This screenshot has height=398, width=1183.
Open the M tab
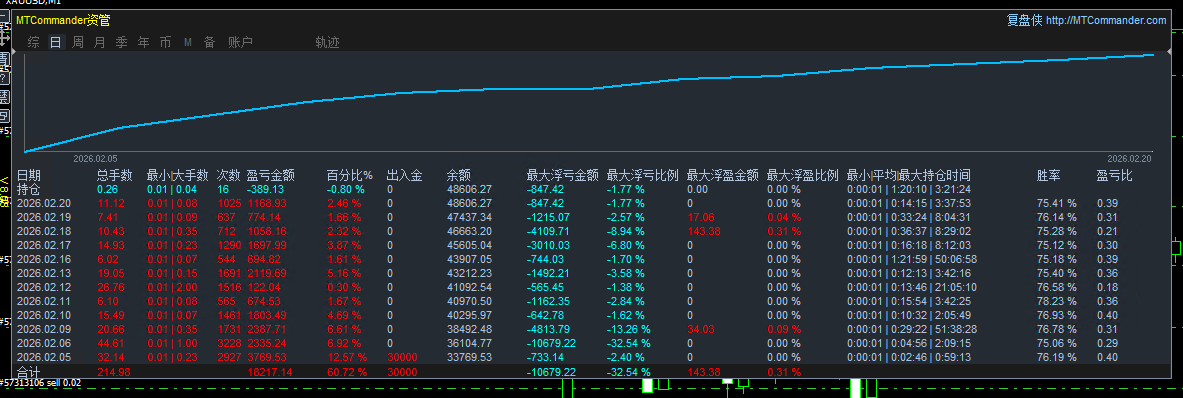click(x=188, y=43)
